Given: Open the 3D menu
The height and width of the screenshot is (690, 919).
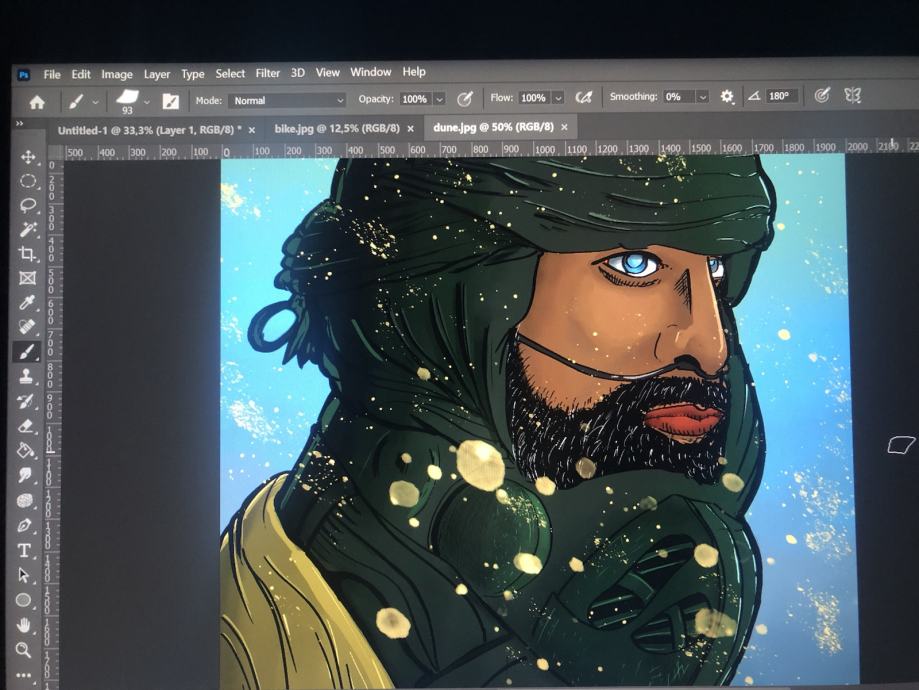Looking at the screenshot, I should coord(298,73).
